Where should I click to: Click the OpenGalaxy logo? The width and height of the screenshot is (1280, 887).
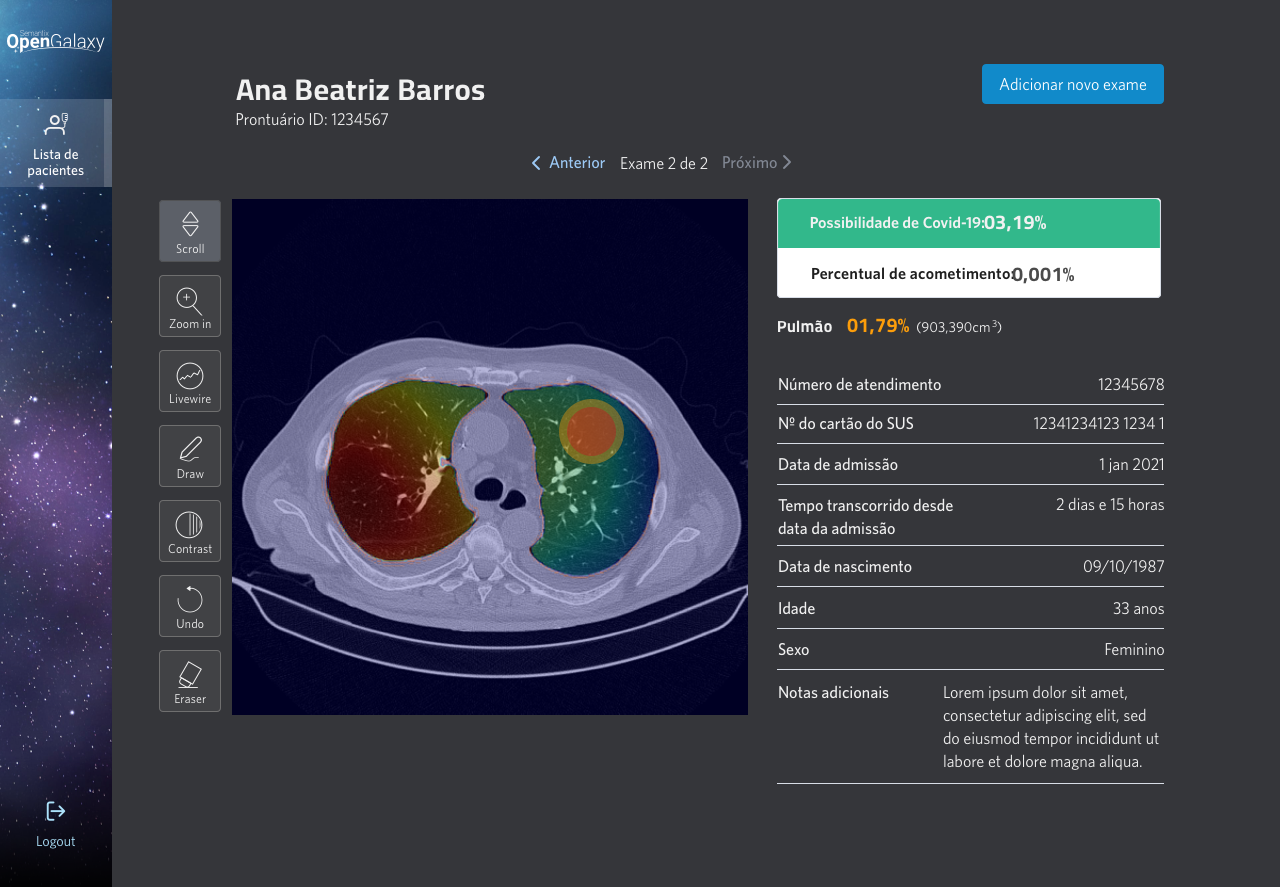(56, 41)
